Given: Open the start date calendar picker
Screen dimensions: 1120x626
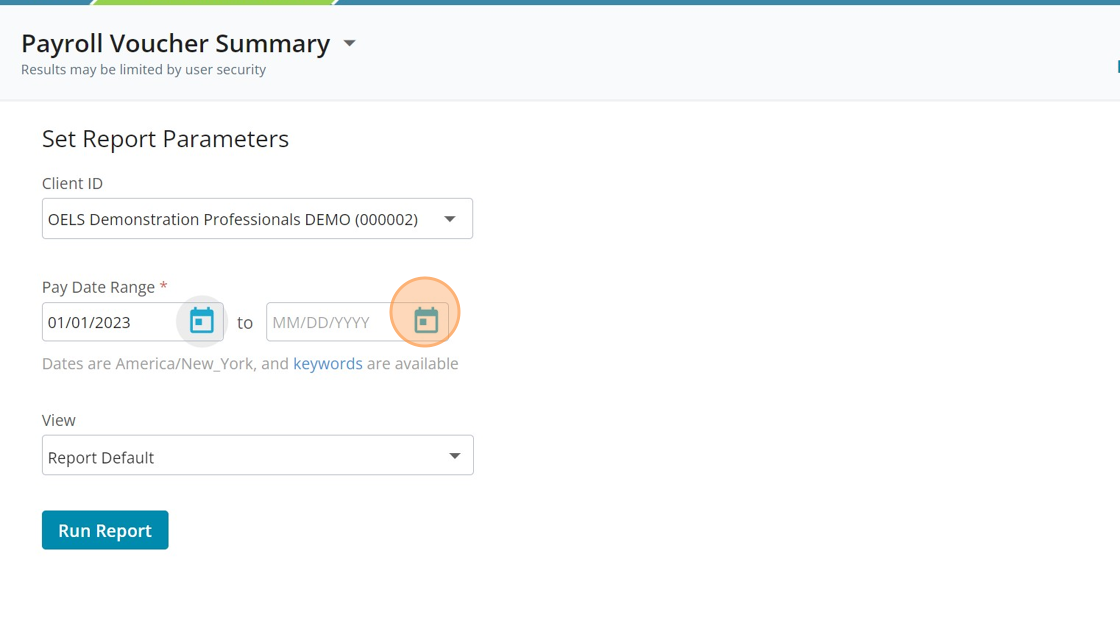Looking at the screenshot, I should pos(202,321).
